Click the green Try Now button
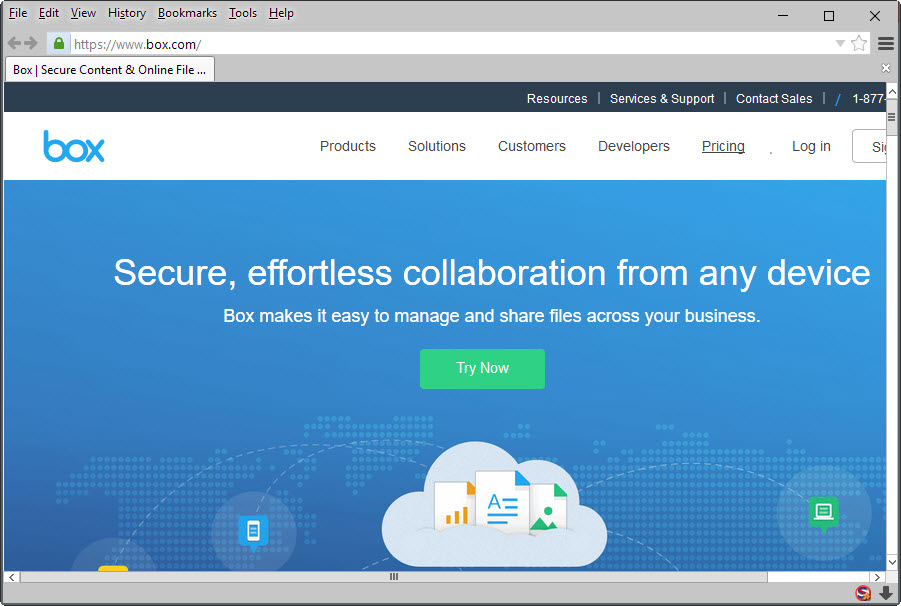Image resolution: width=901 pixels, height=606 pixels. 482,368
